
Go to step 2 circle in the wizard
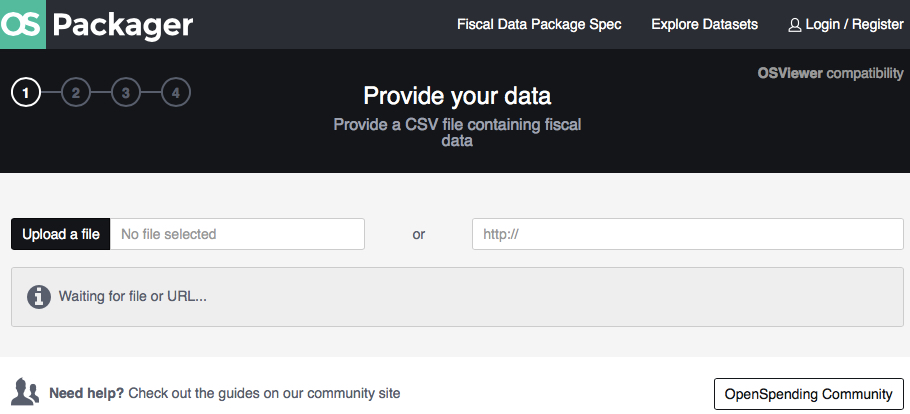(x=76, y=92)
